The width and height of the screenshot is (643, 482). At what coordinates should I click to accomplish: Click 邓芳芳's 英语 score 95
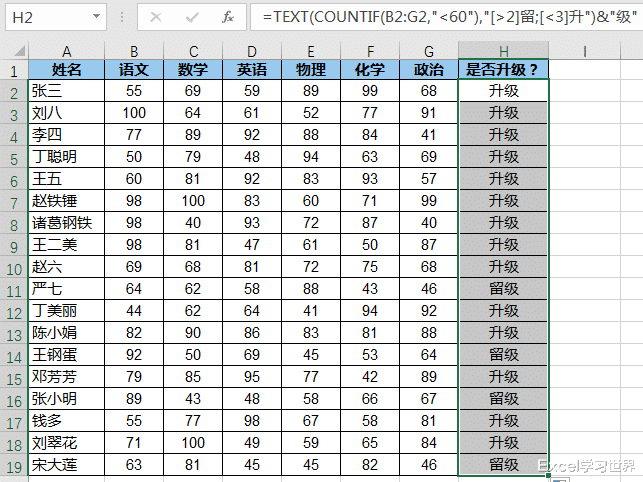coord(252,377)
